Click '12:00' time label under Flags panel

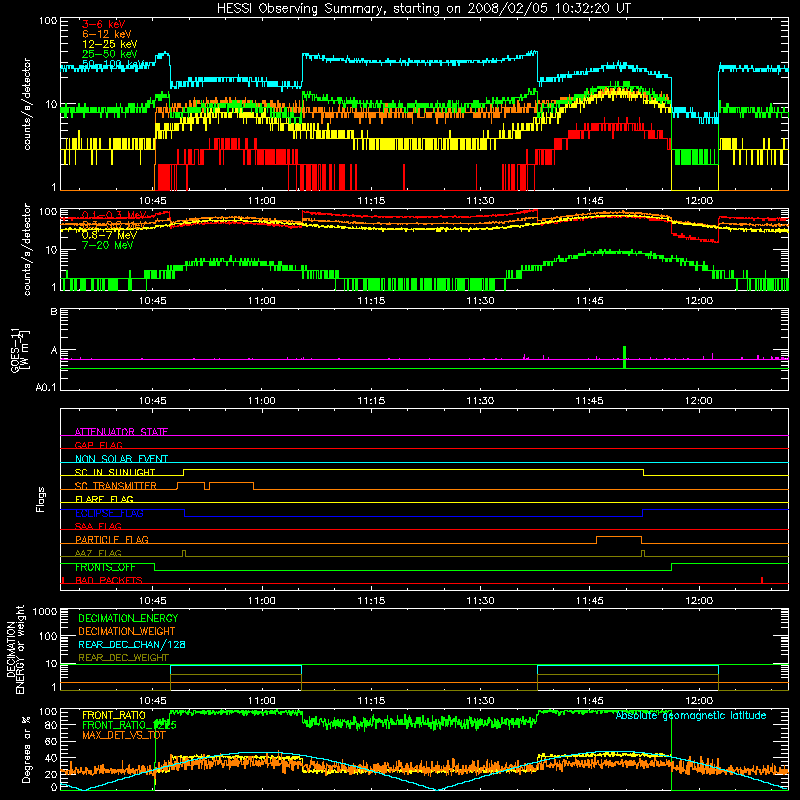698,601
